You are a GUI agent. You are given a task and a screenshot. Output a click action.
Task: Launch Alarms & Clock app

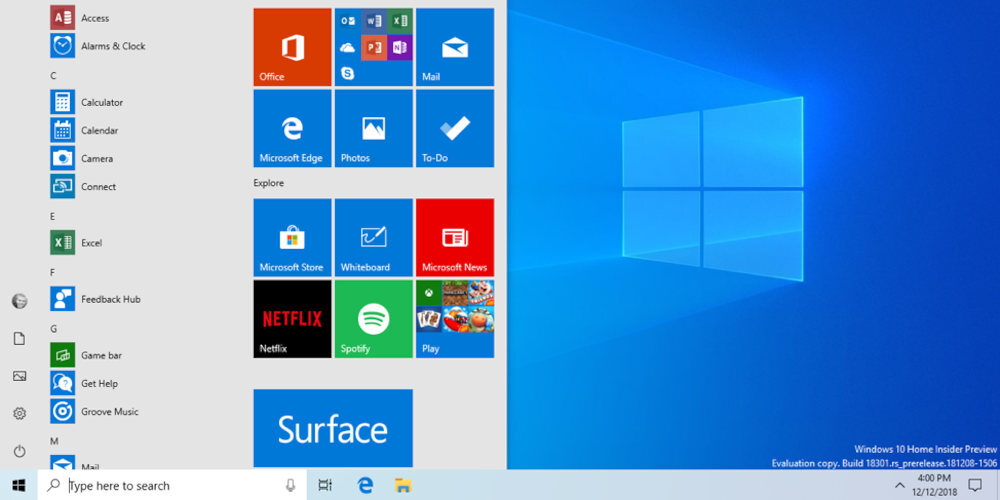pos(98,46)
